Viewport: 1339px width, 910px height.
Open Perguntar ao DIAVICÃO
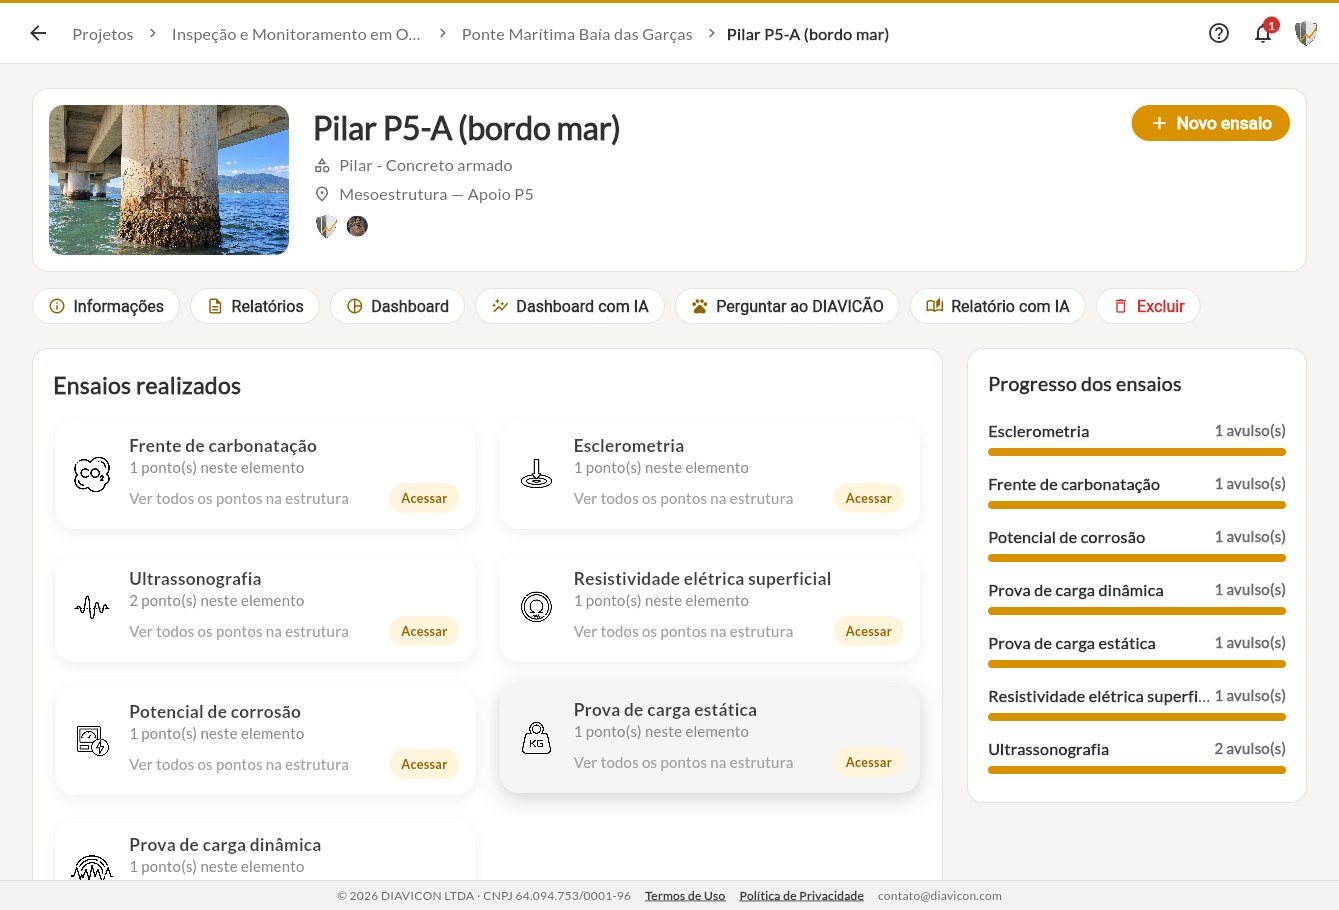click(787, 306)
